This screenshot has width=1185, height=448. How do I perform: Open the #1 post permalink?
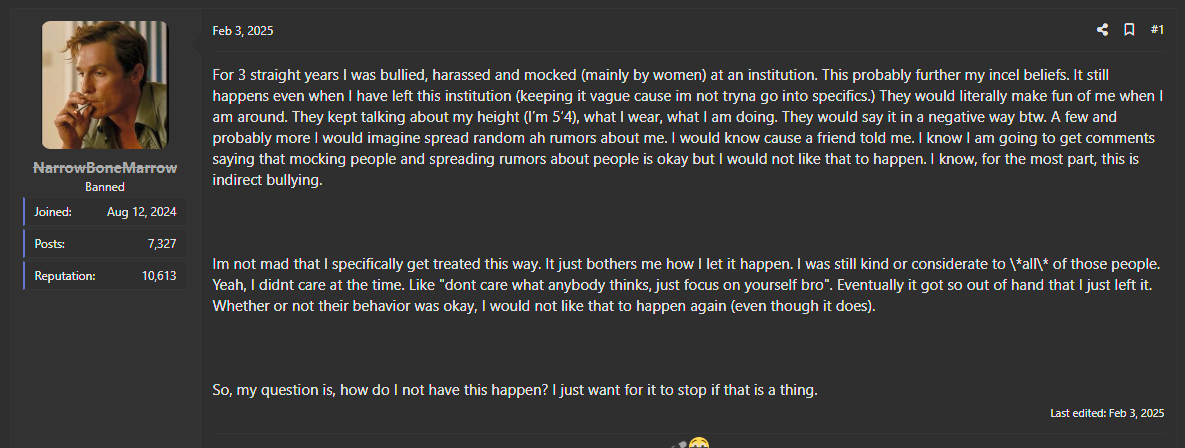tap(1157, 30)
